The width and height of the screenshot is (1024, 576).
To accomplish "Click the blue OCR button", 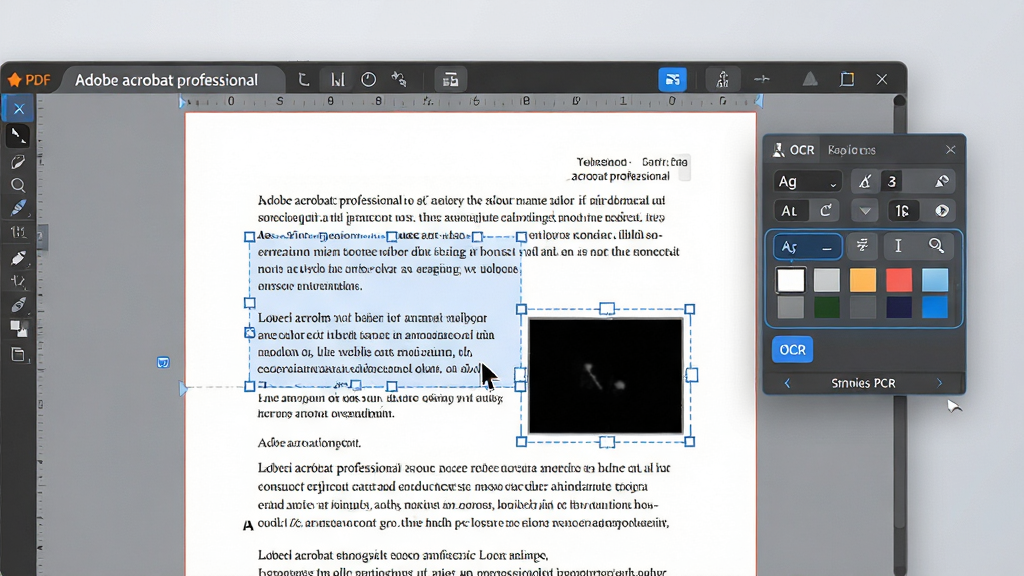I will point(792,350).
